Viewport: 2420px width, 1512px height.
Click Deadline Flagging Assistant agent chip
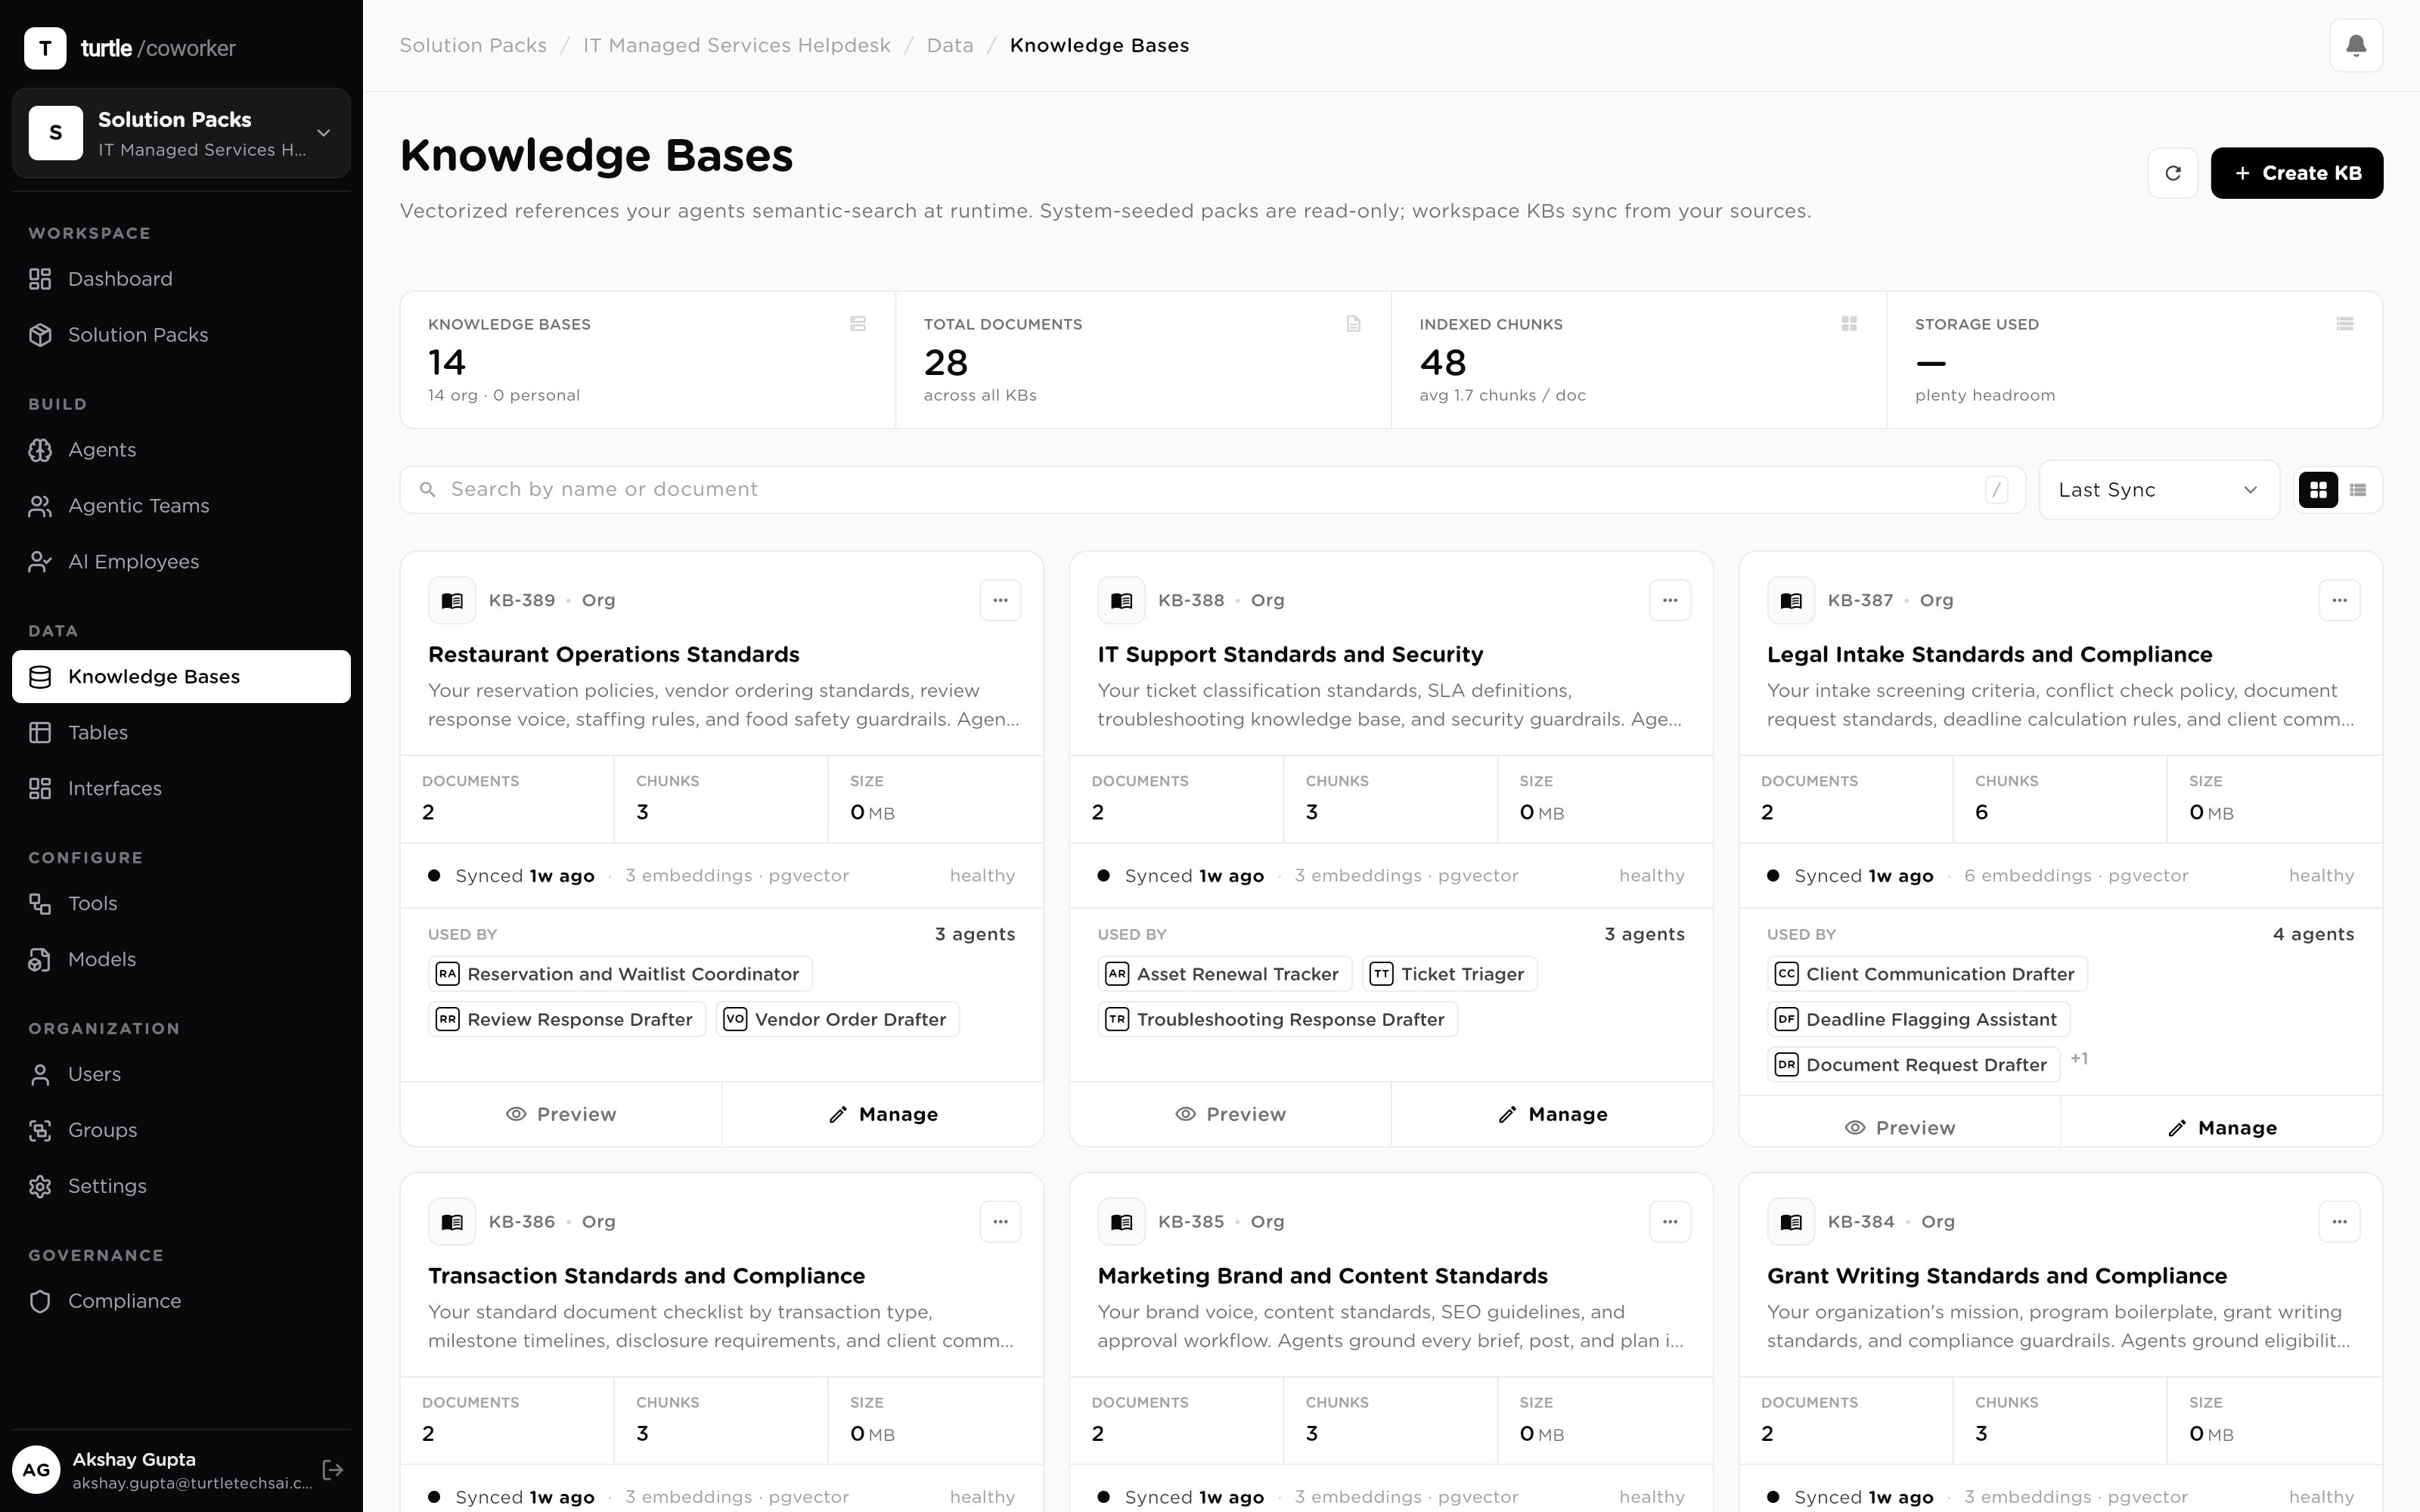pos(1919,1019)
